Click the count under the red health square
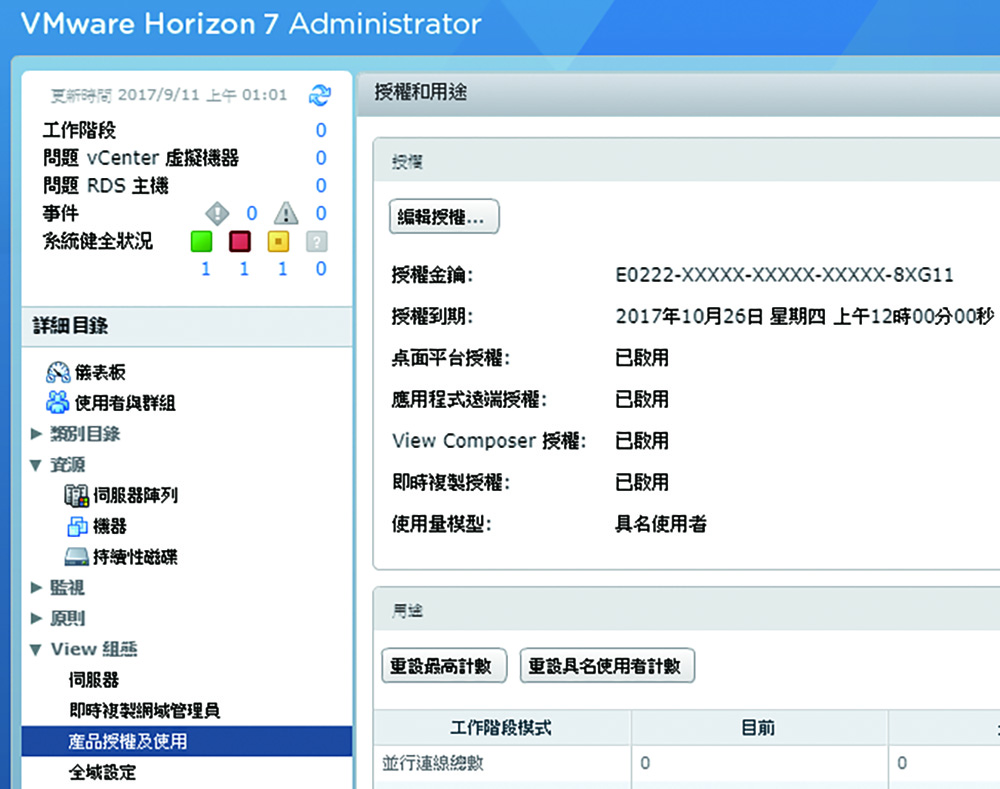 (244, 269)
